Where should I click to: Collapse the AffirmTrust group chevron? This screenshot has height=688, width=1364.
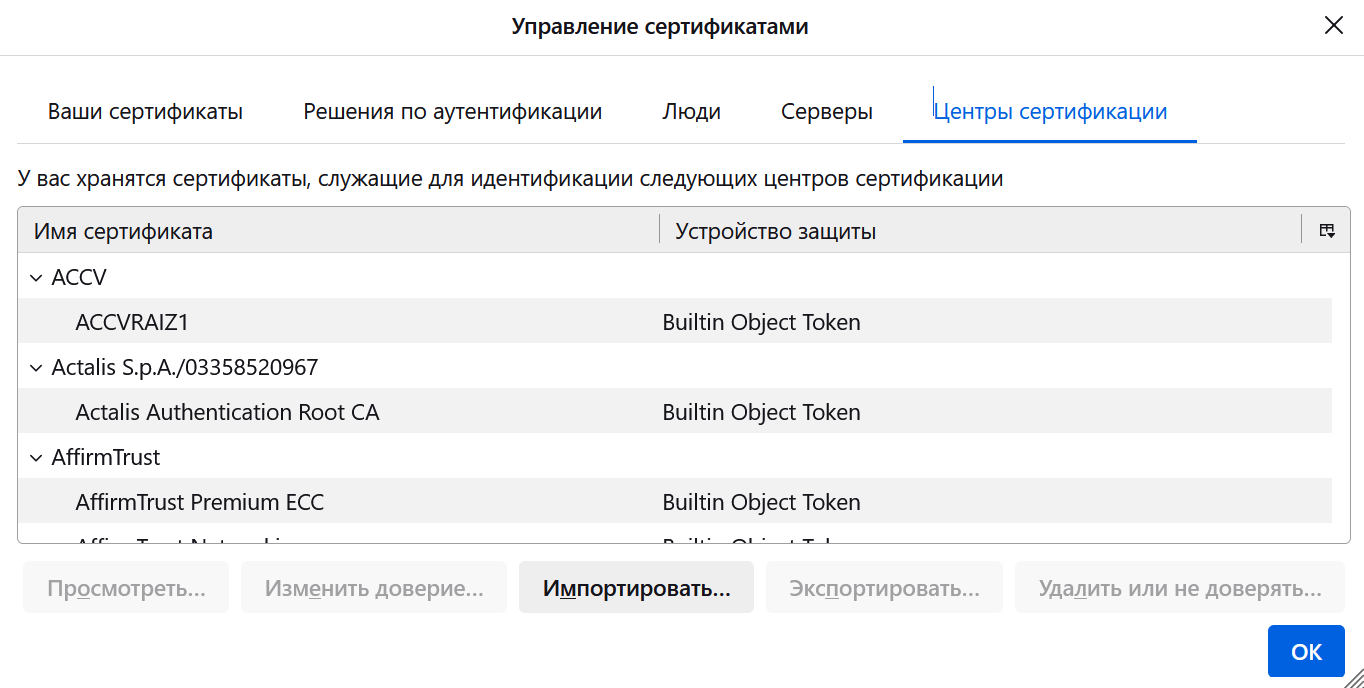[x=37, y=458]
